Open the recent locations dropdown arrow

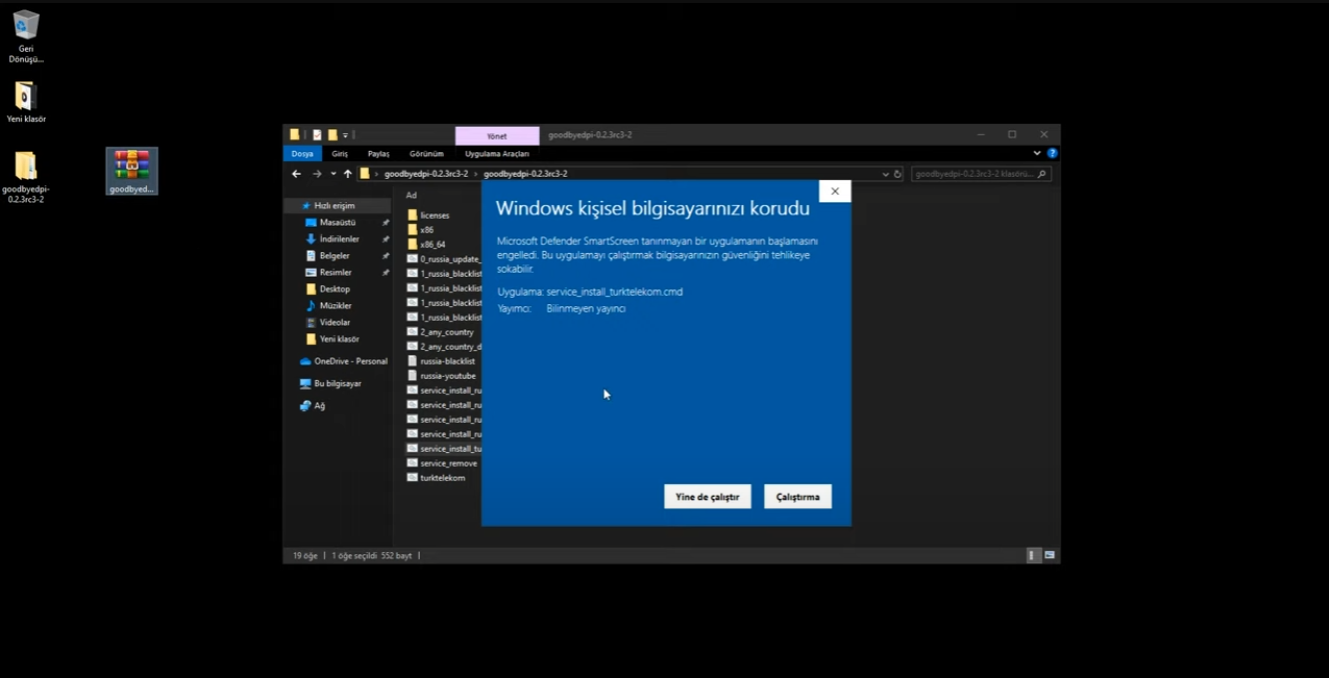coord(333,174)
